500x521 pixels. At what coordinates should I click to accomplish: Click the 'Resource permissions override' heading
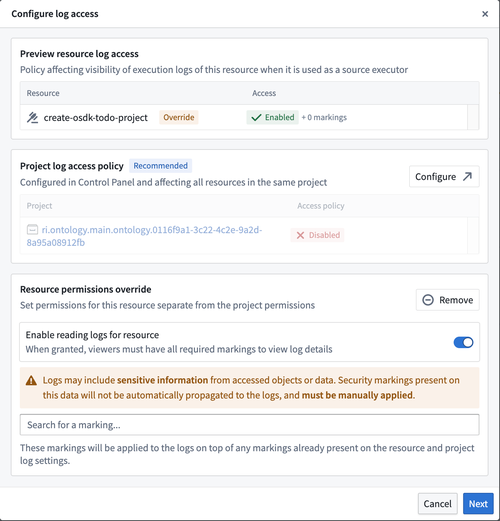(86, 289)
